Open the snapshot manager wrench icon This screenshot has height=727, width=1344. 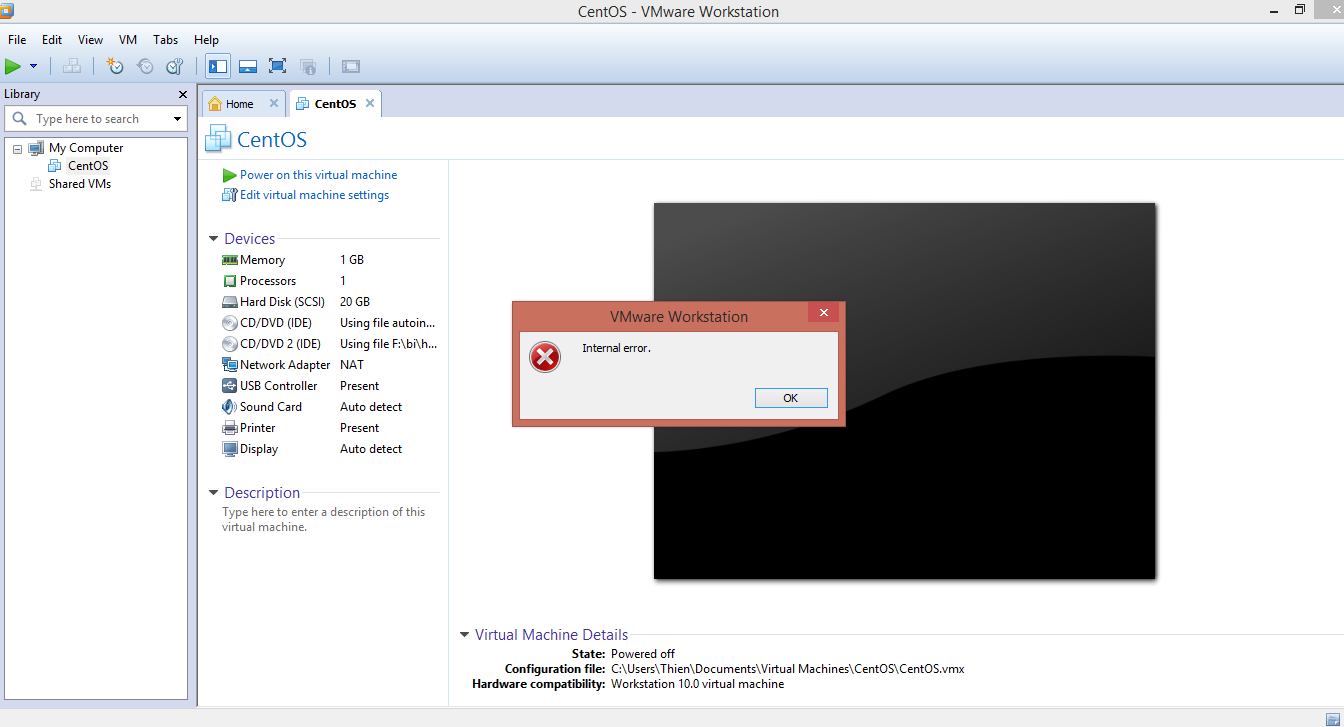(x=175, y=66)
